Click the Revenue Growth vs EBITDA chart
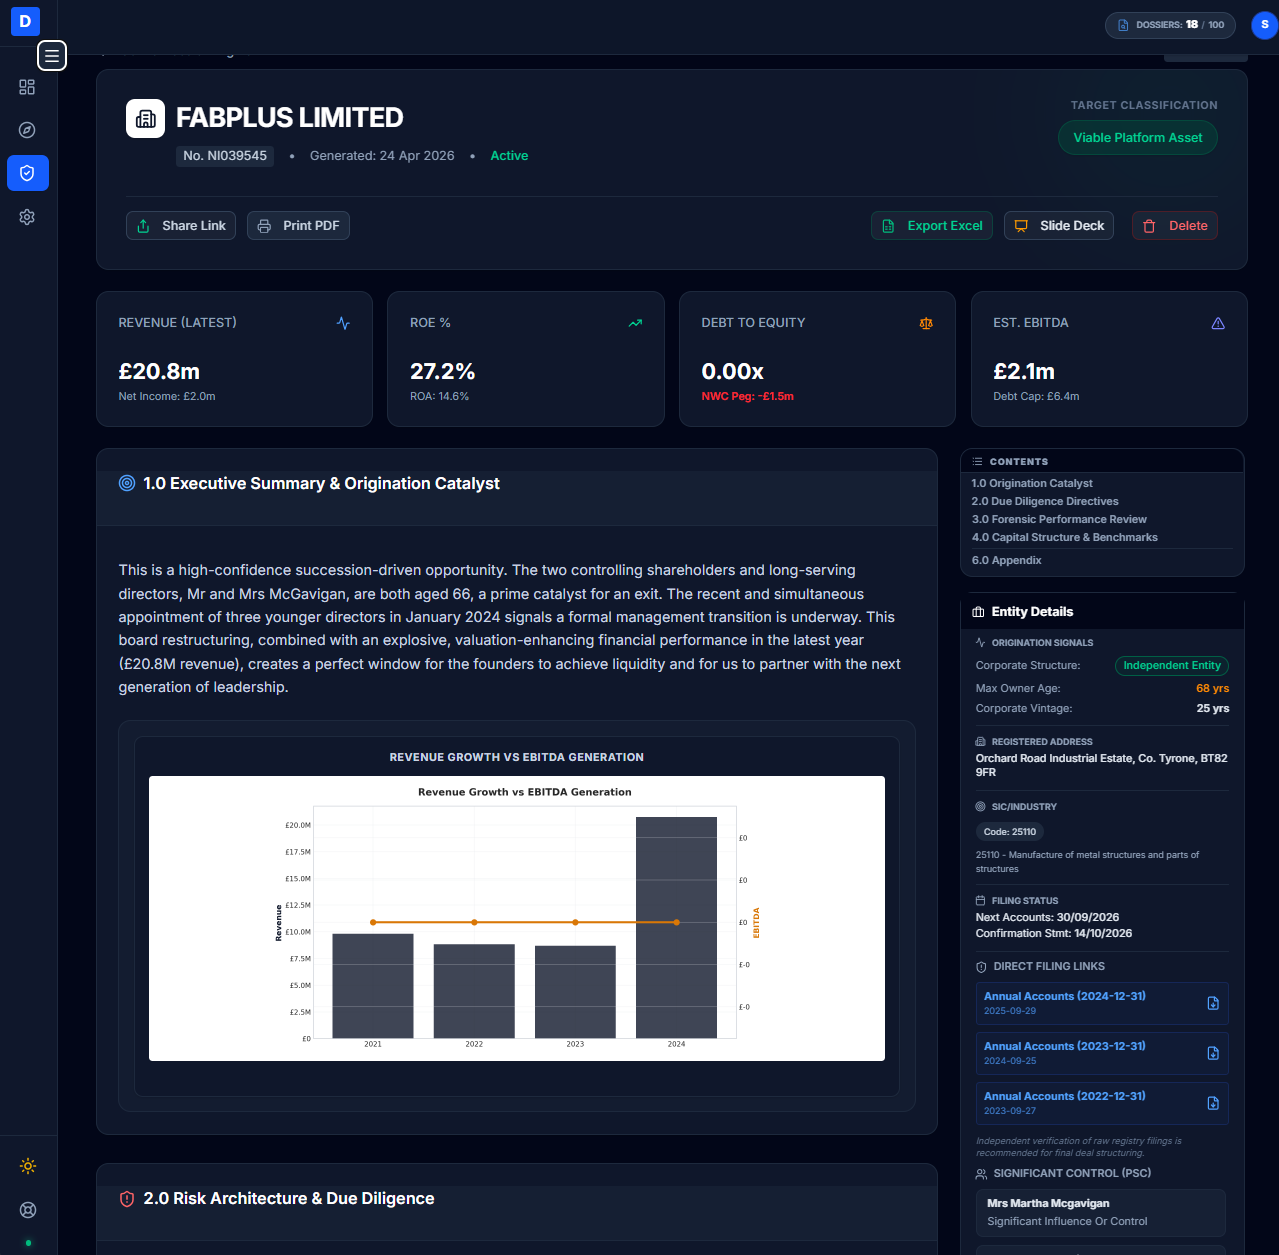This screenshot has width=1279, height=1255. [x=517, y=918]
